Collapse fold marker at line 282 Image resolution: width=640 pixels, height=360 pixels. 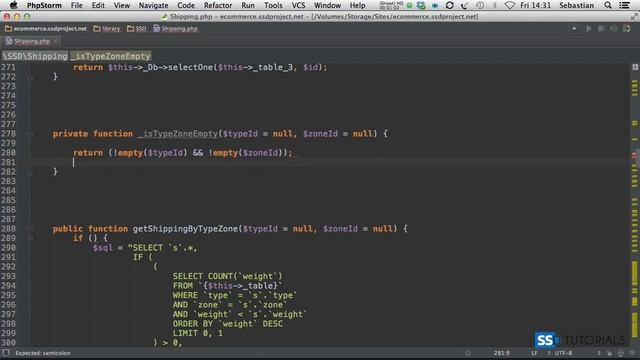(x=30, y=172)
